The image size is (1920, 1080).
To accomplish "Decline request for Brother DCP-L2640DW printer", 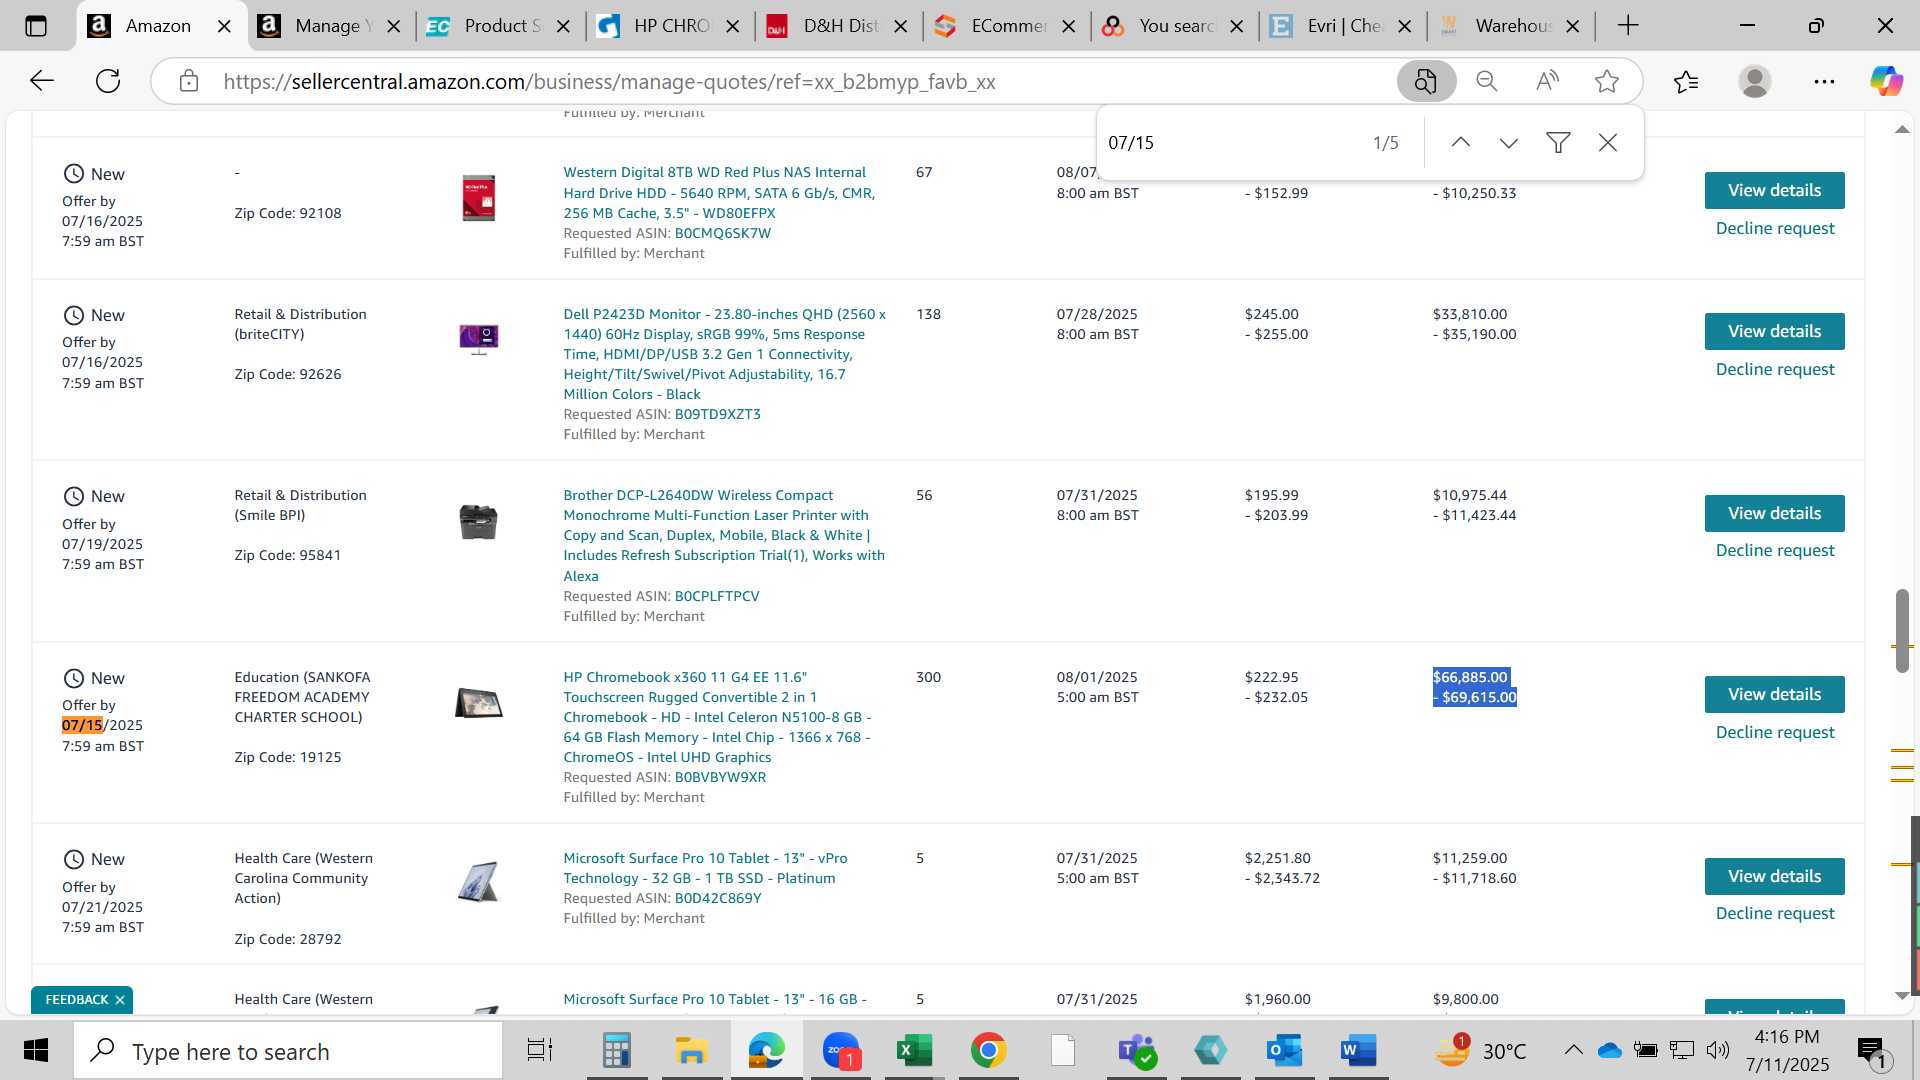I will 1775,550.
